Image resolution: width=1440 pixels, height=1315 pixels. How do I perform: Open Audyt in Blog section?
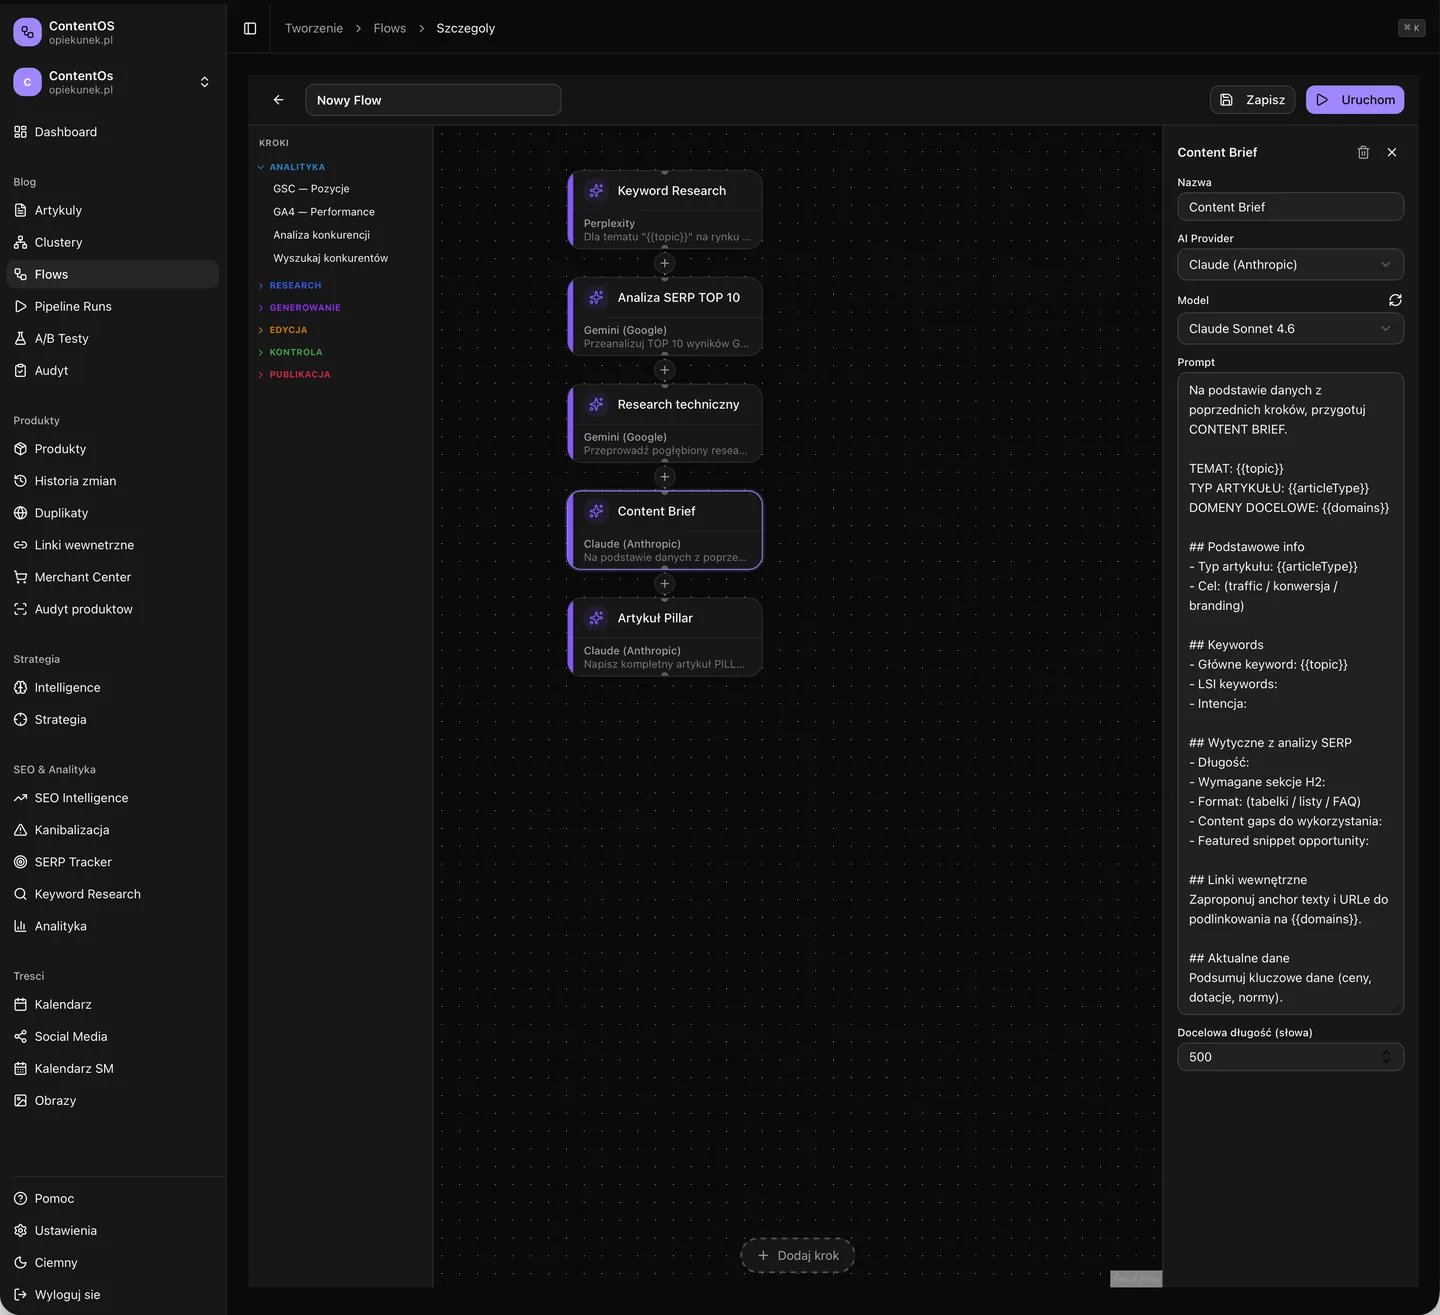coord(112,370)
